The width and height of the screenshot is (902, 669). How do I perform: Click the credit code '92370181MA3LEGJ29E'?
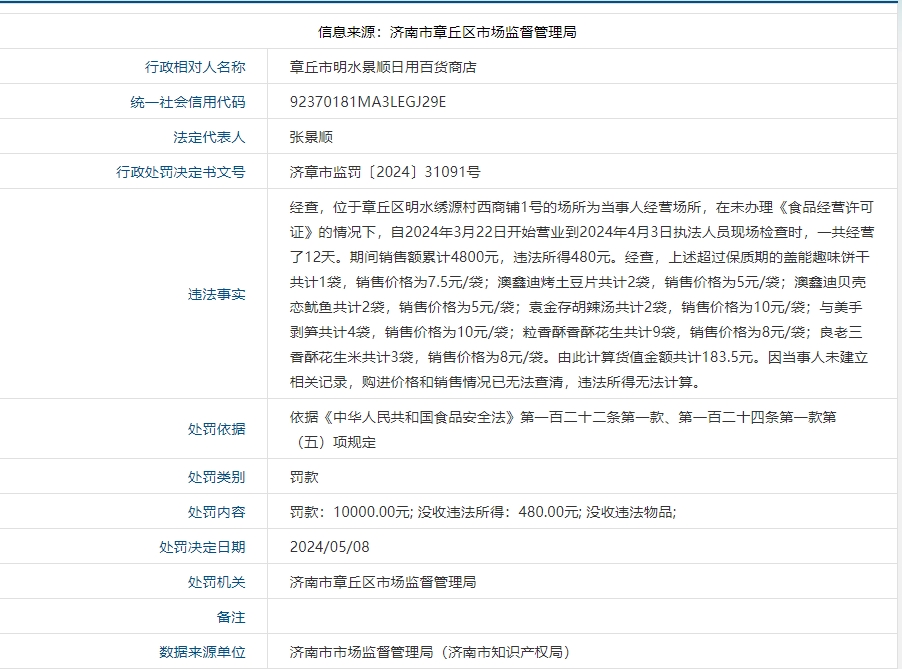click(368, 102)
